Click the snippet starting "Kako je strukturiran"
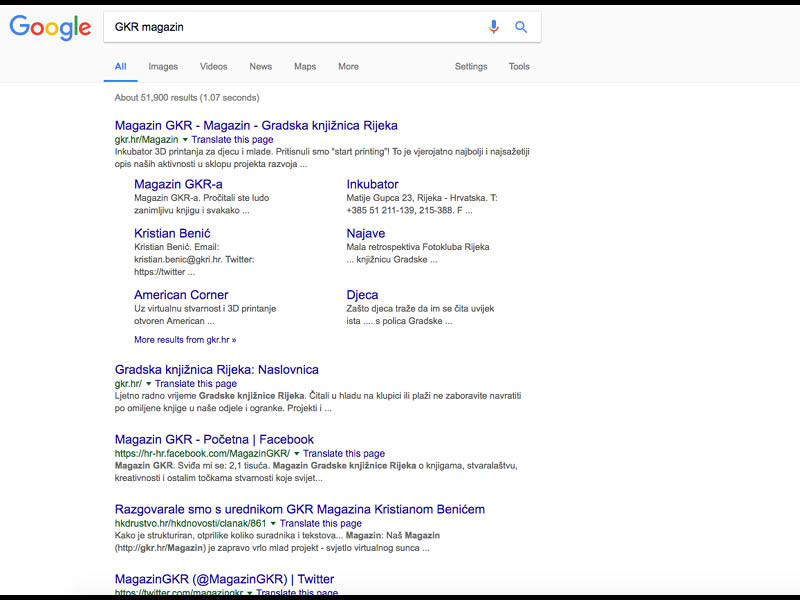Image resolution: width=800 pixels, height=600 pixels. (277, 542)
